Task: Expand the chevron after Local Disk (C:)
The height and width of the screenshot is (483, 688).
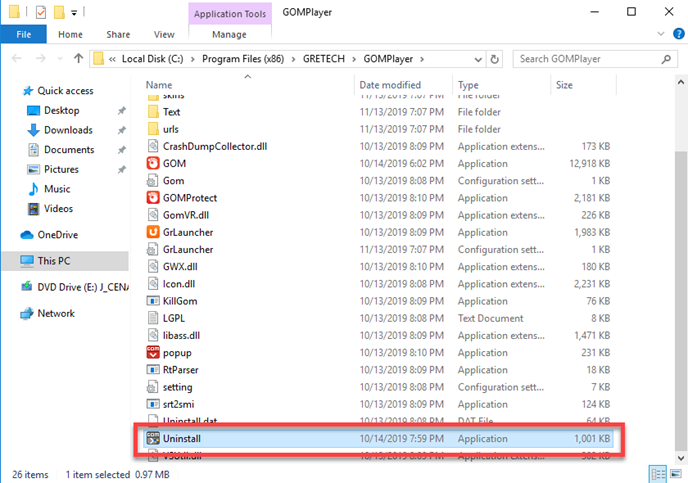Action: (x=192, y=59)
